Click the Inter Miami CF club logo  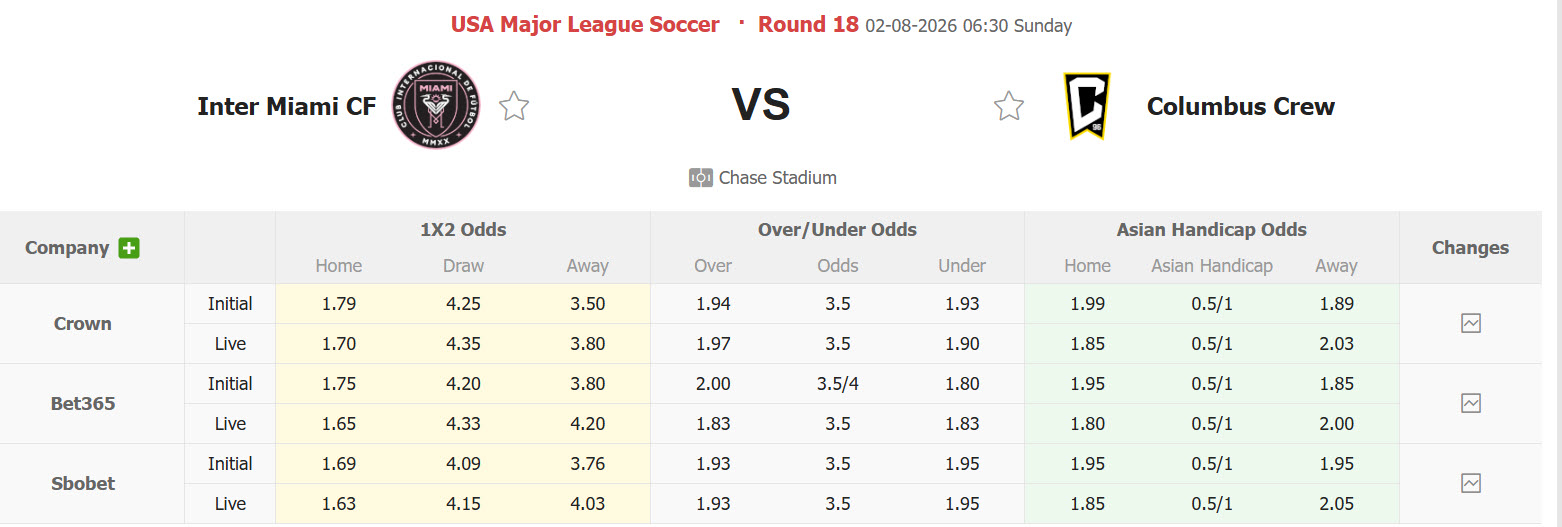click(435, 106)
